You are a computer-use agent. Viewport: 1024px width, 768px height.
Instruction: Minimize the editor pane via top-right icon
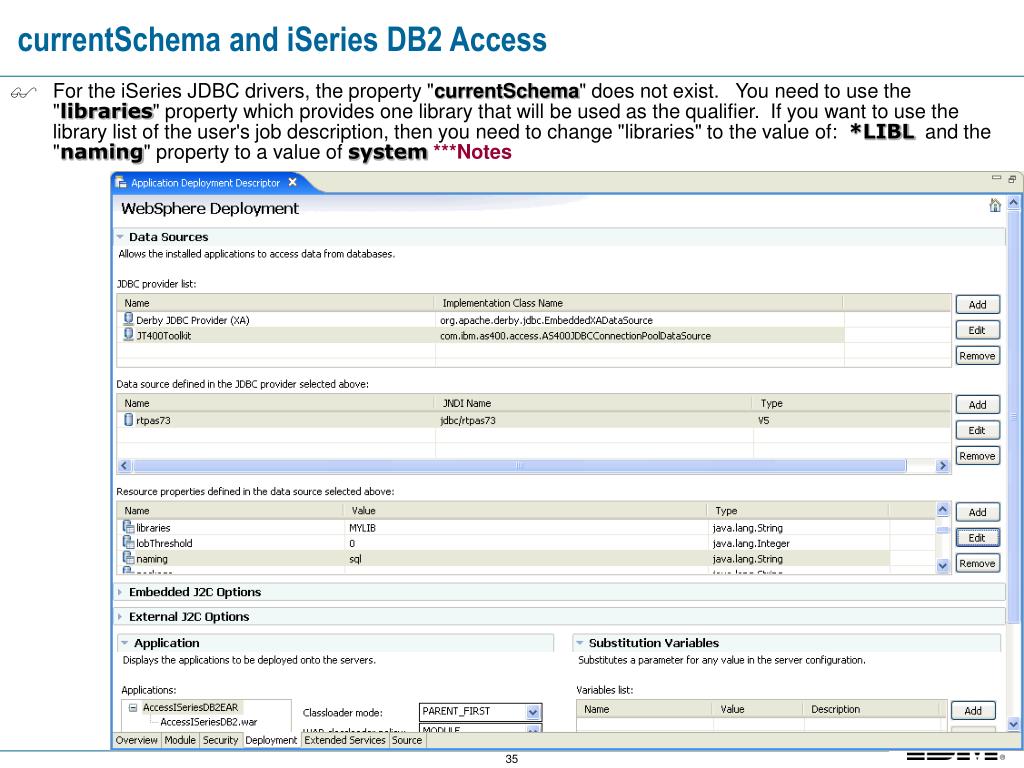996,178
